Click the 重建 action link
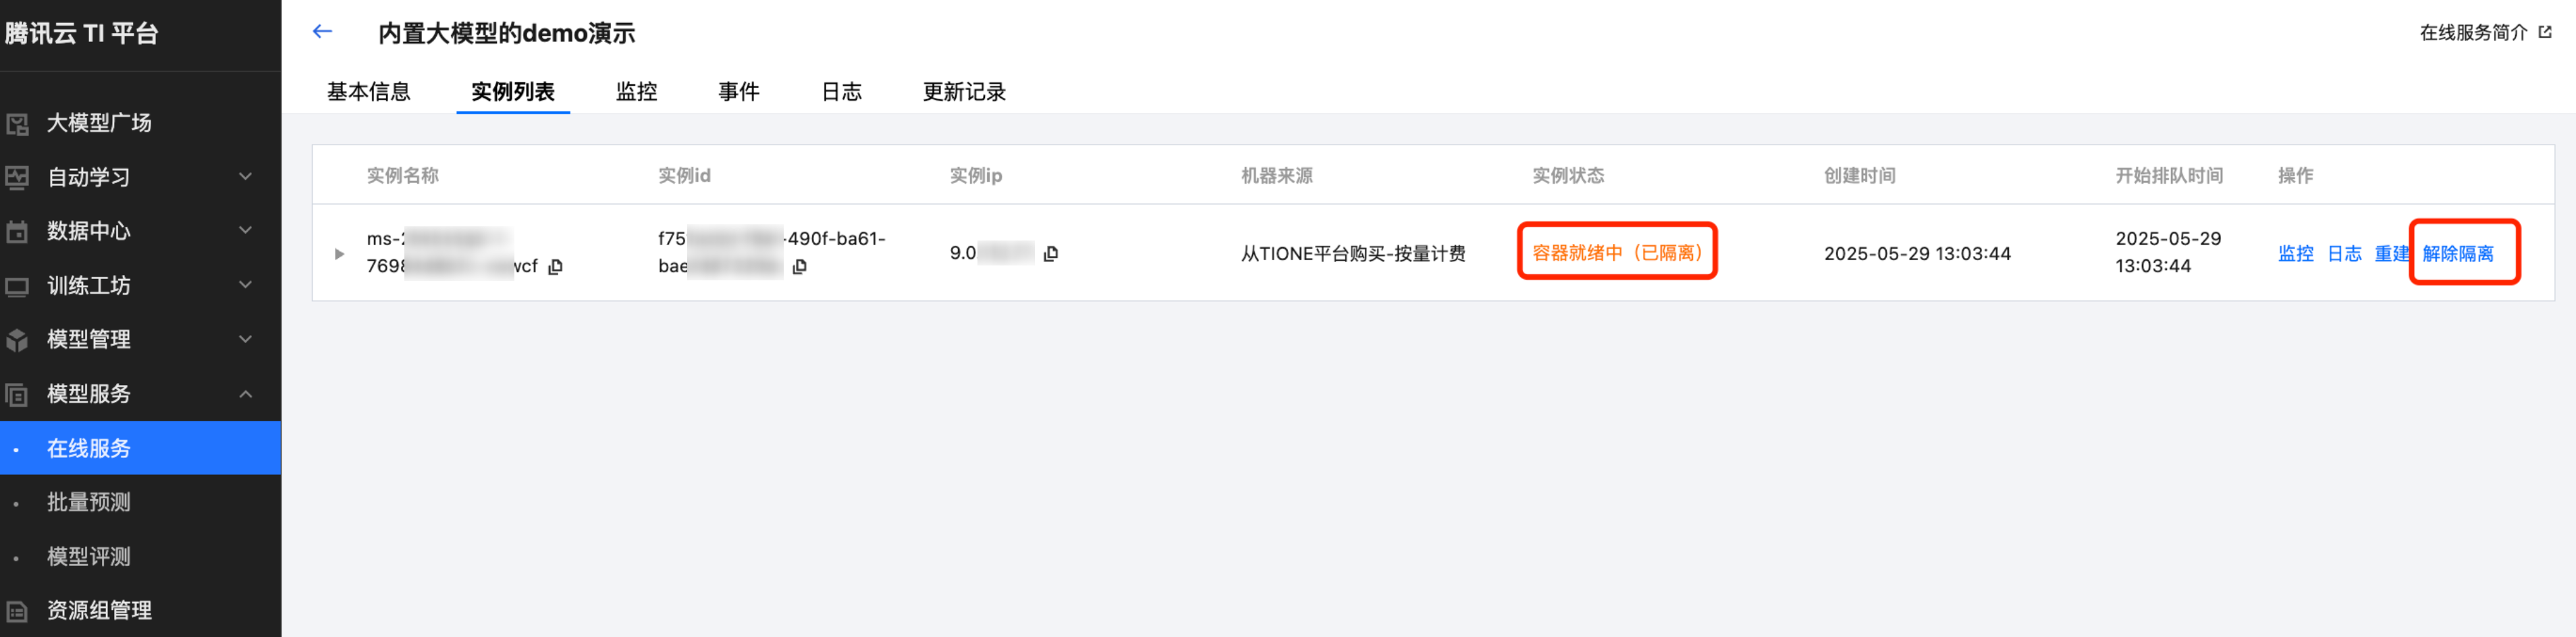Screen dimensions: 2576x637 [x=2392, y=254]
